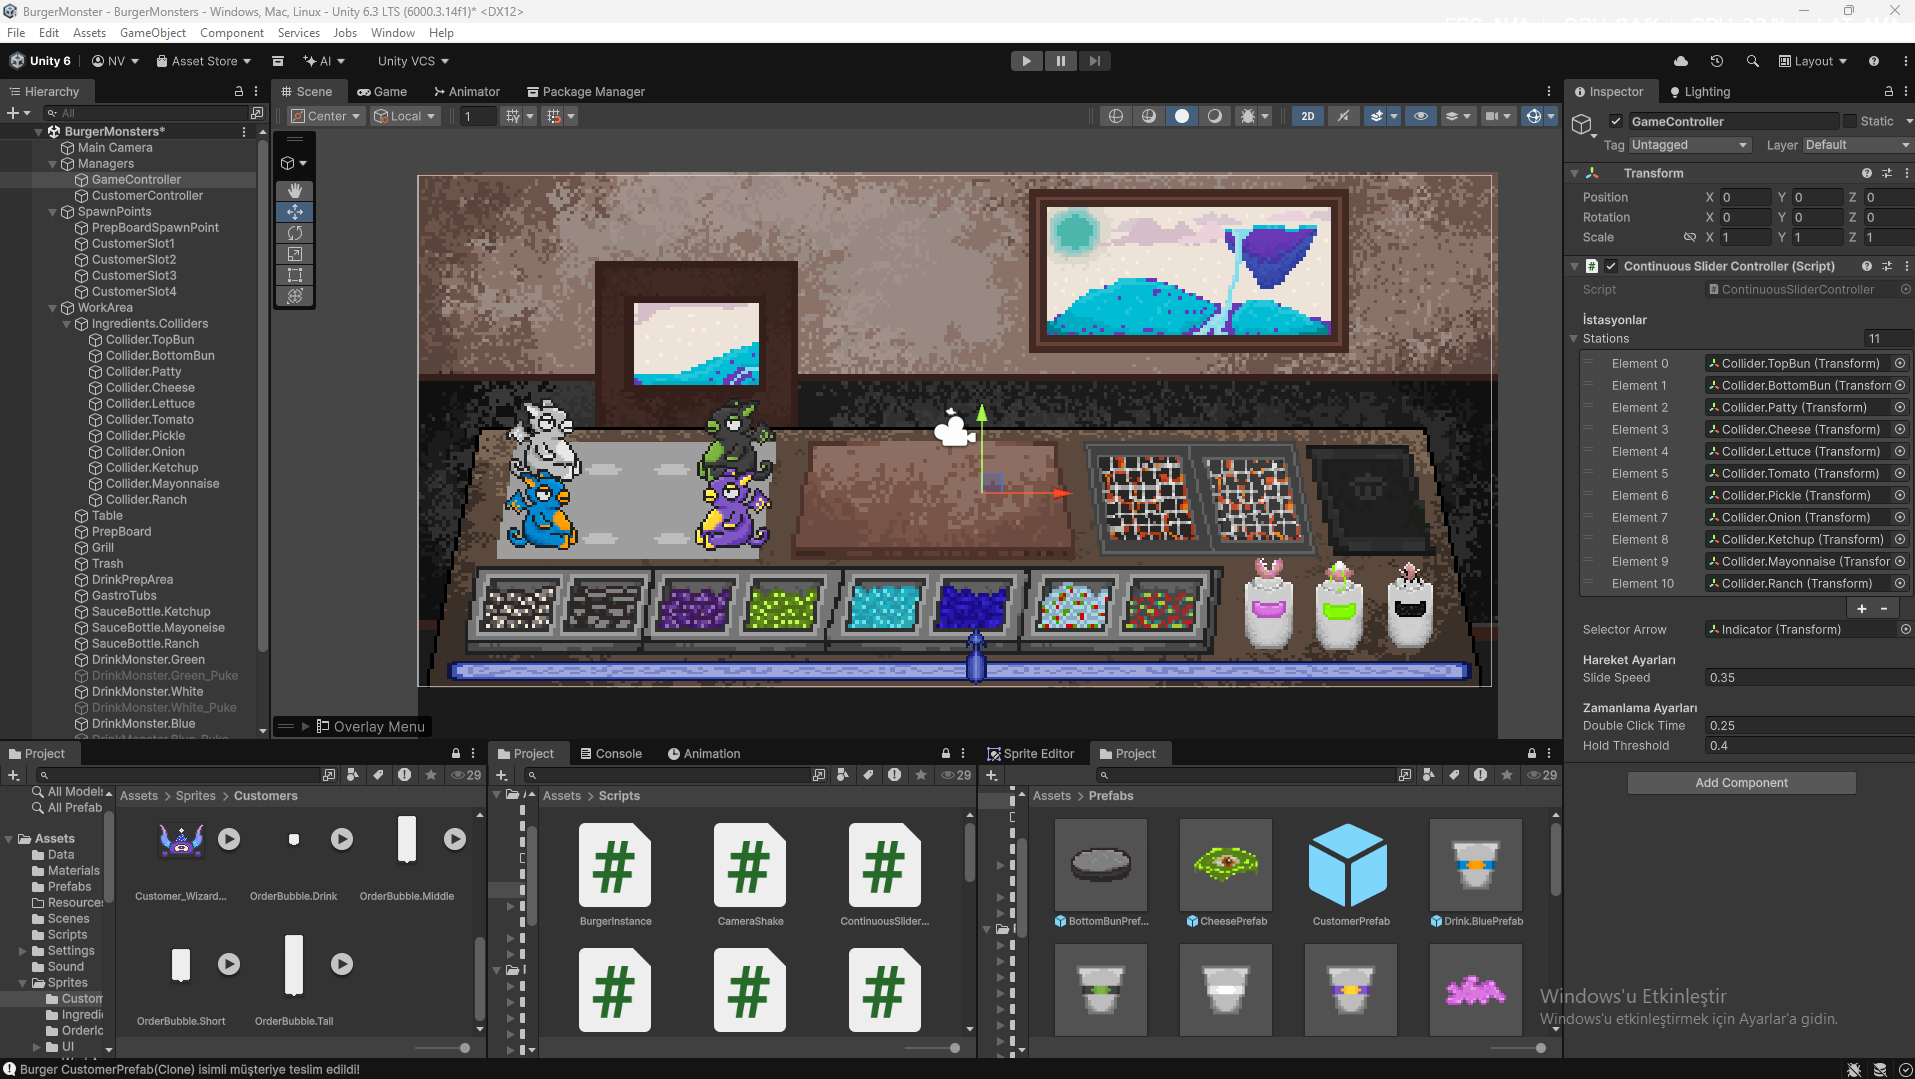
Task: Enable the Static checkbox
Action: [x=1850, y=121]
